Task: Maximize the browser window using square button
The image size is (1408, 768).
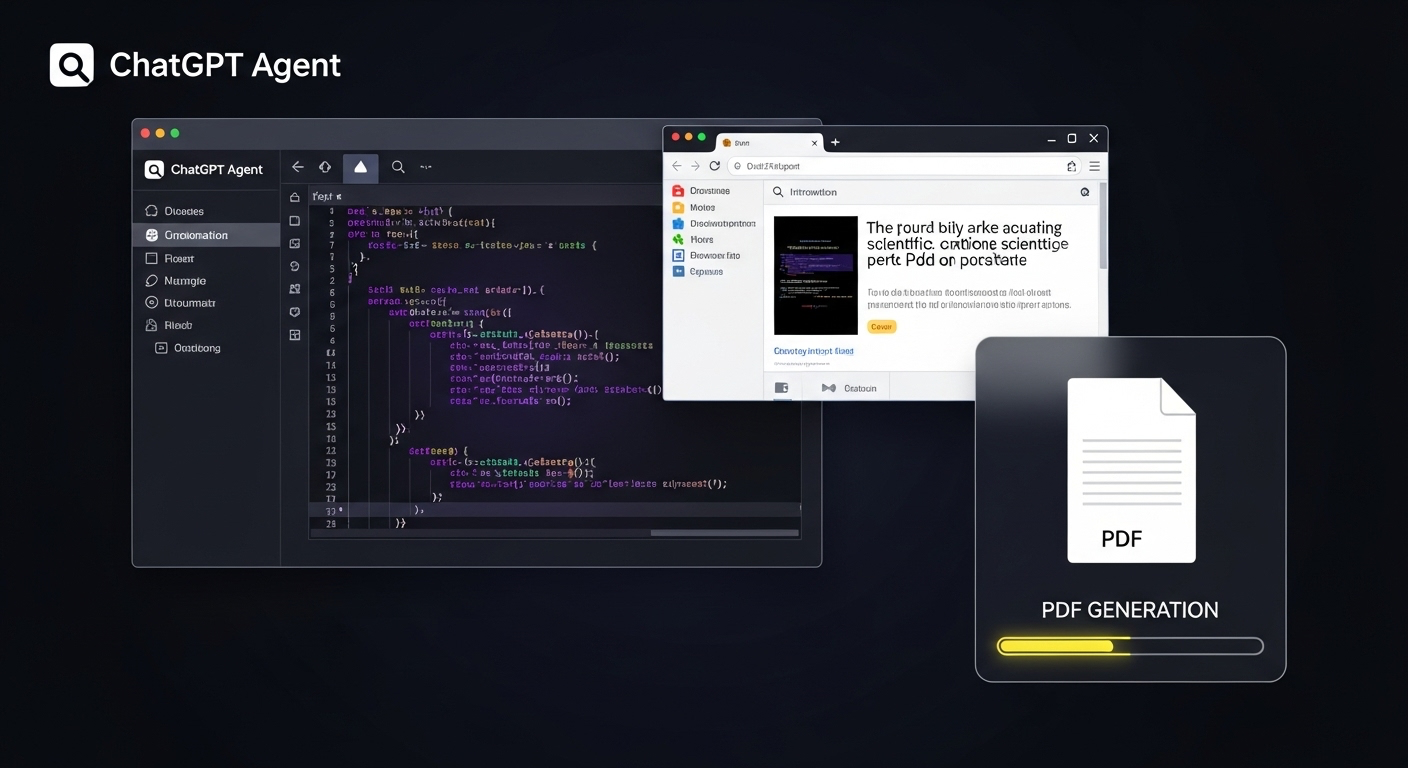Action: (1072, 139)
